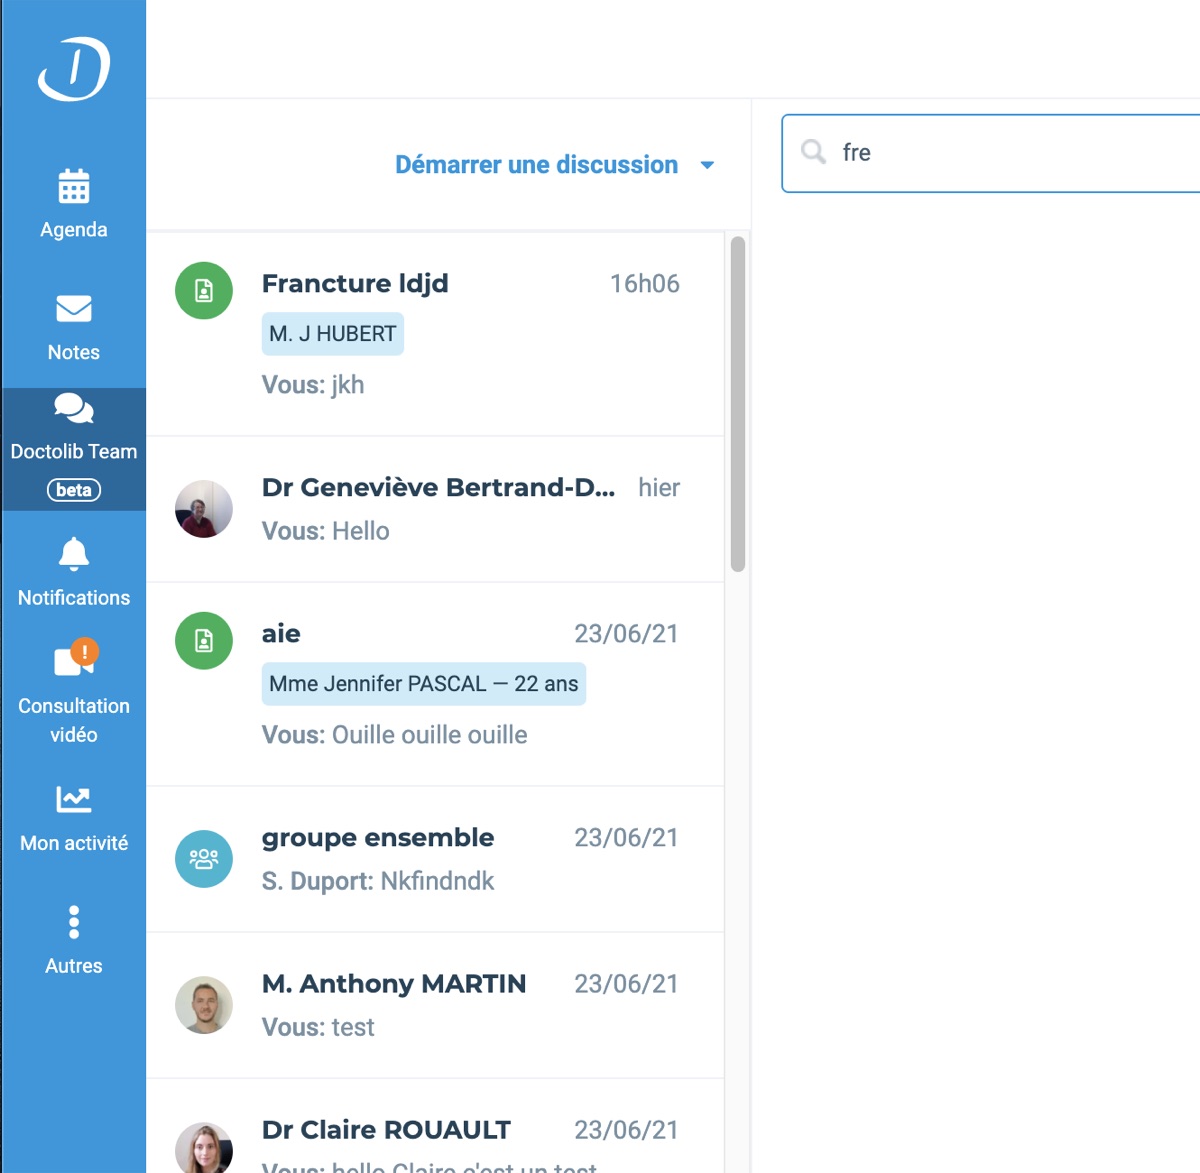Open M. Anthony MARTIN conversation title
Viewport: 1200px width, 1173px height.
[x=394, y=984]
